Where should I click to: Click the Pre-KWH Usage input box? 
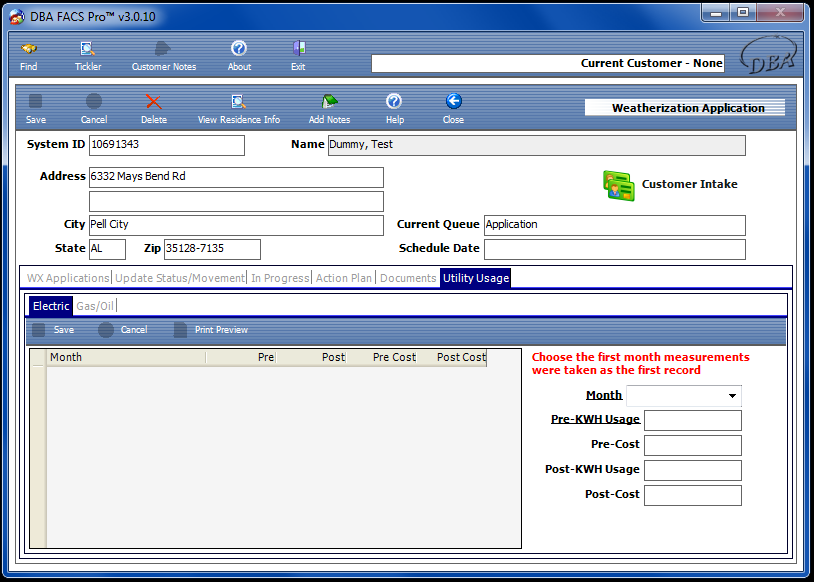click(x=693, y=421)
